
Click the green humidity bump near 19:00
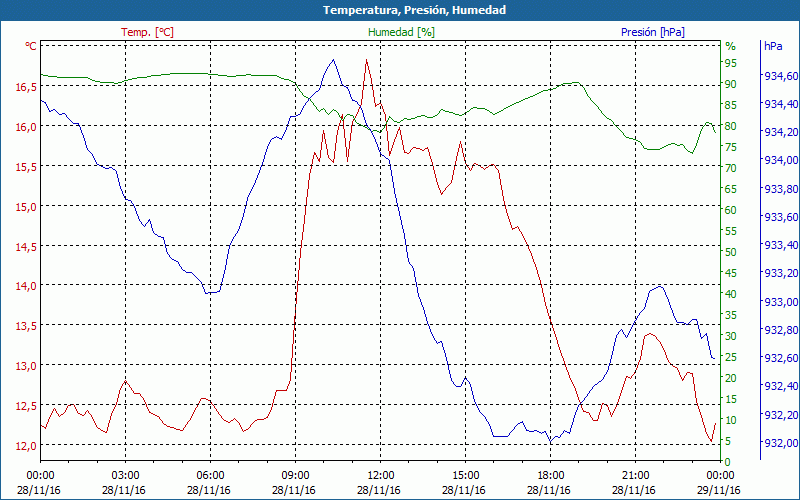pos(576,82)
